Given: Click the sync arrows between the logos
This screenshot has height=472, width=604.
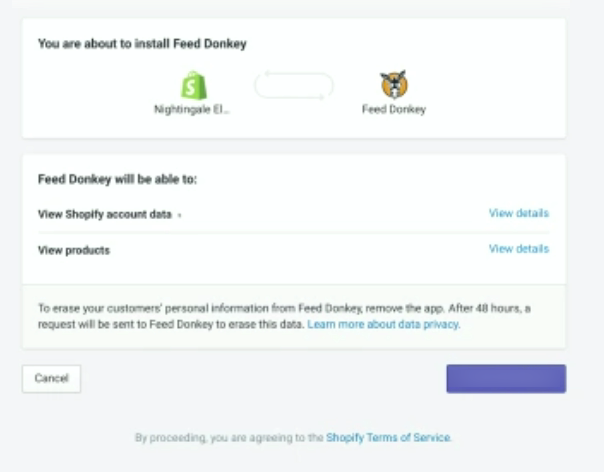Looking at the screenshot, I should [x=294, y=85].
